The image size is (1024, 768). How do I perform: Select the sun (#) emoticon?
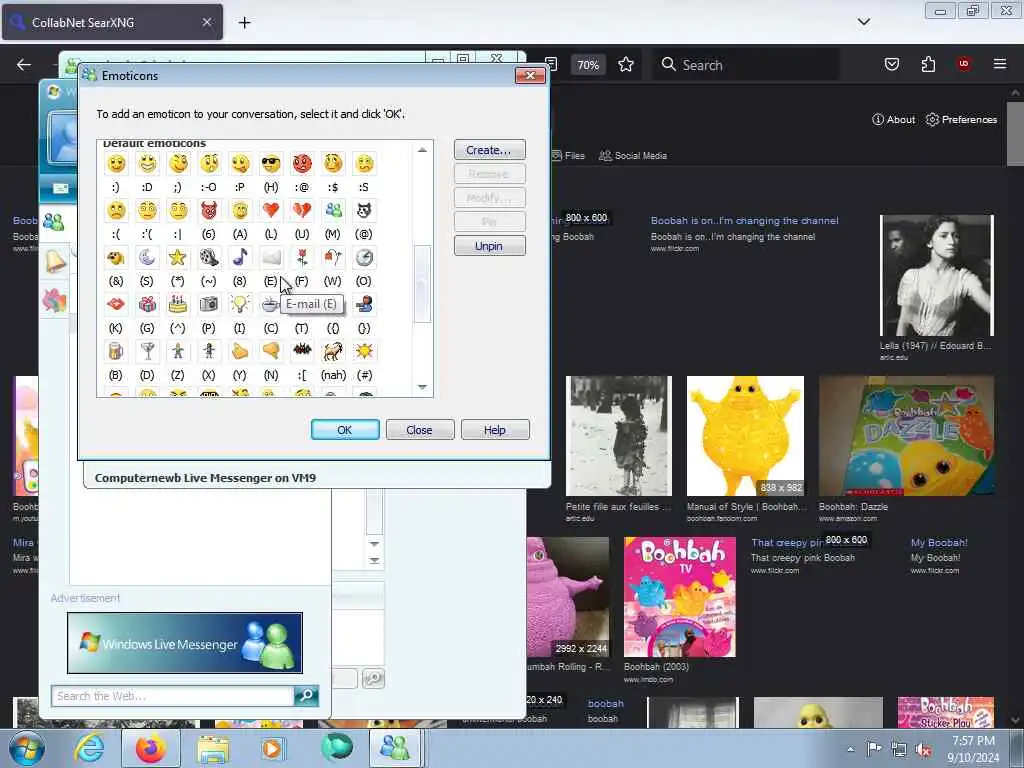(x=364, y=351)
